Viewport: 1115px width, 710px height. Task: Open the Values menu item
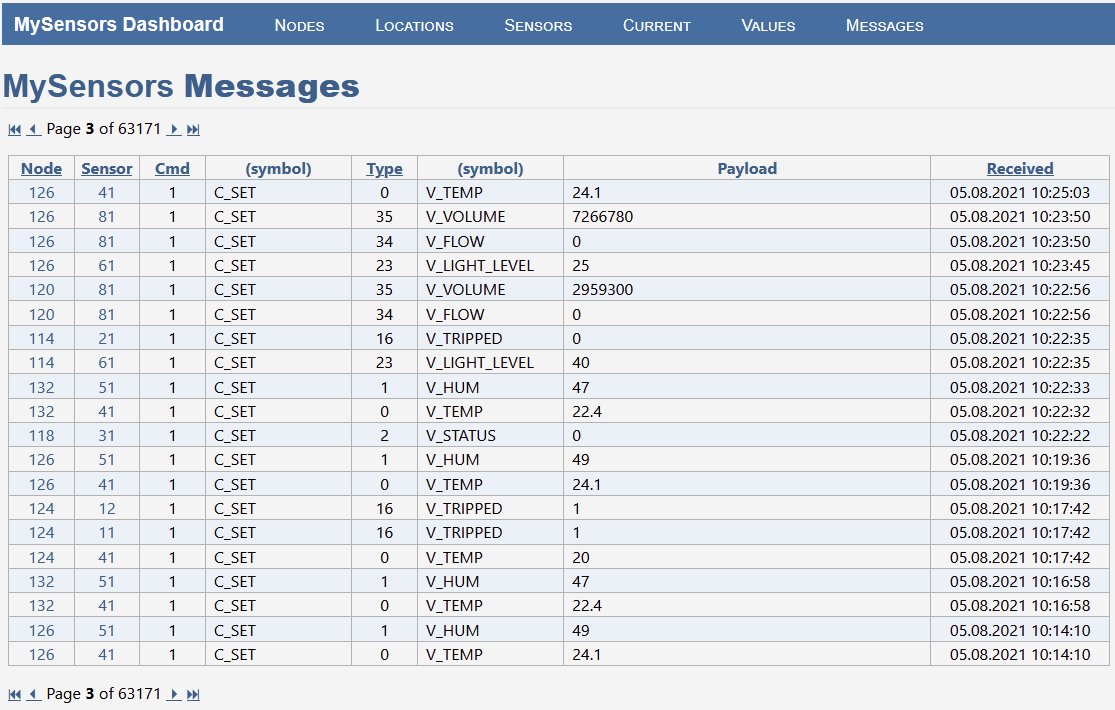(x=769, y=26)
